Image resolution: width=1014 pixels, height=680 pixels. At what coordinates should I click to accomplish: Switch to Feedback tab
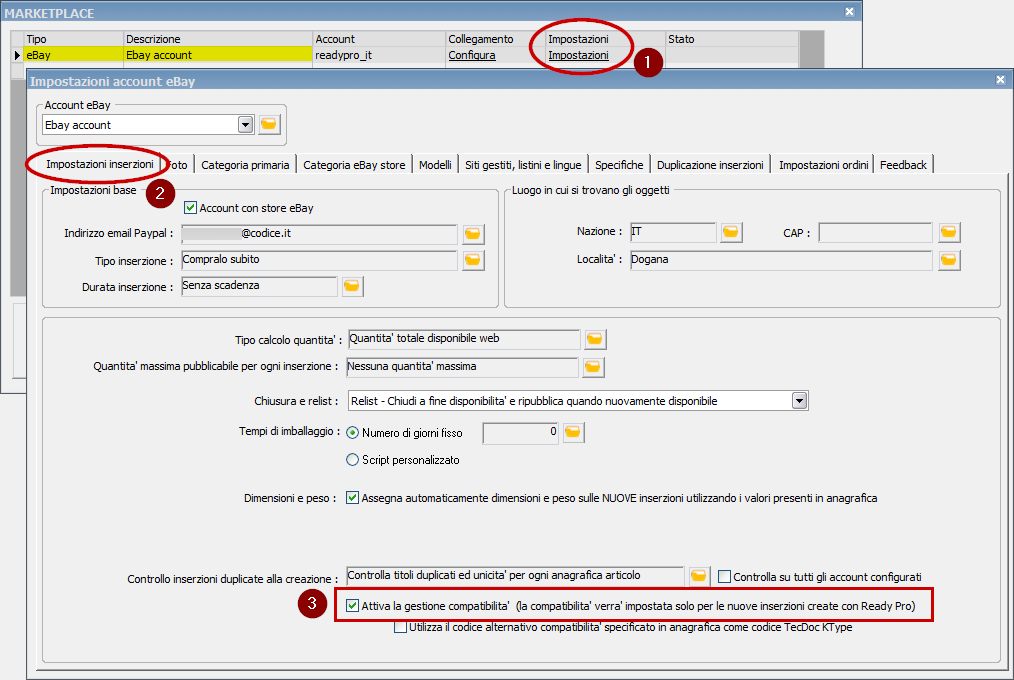click(903, 165)
